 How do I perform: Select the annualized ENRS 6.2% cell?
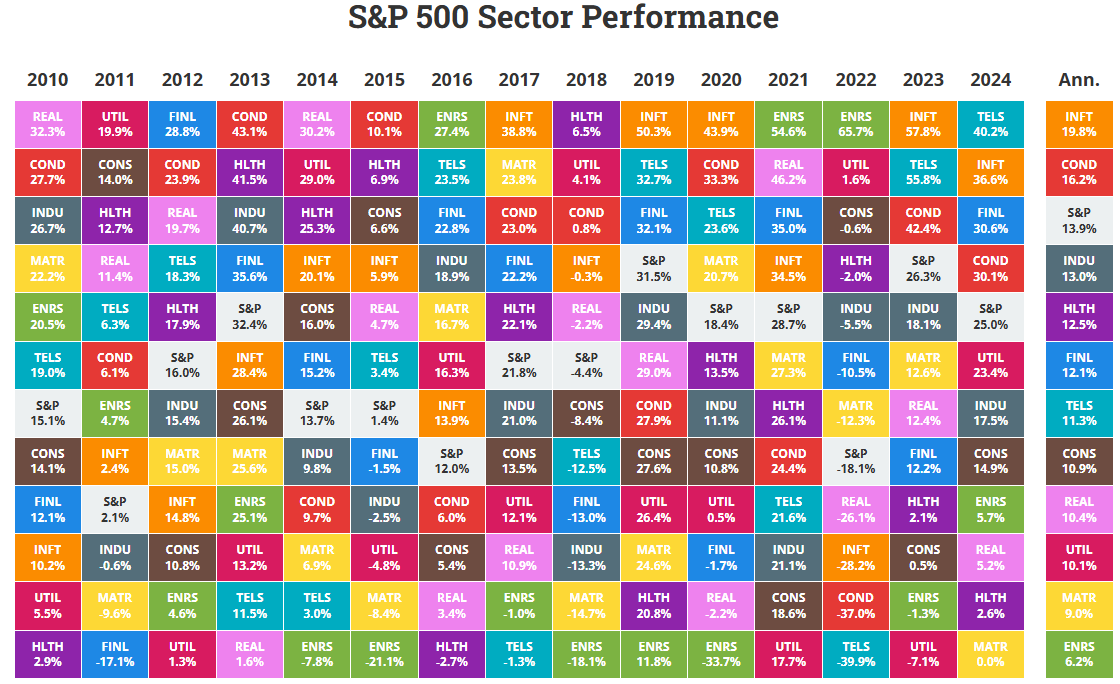pyautogui.click(x=1079, y=654)
